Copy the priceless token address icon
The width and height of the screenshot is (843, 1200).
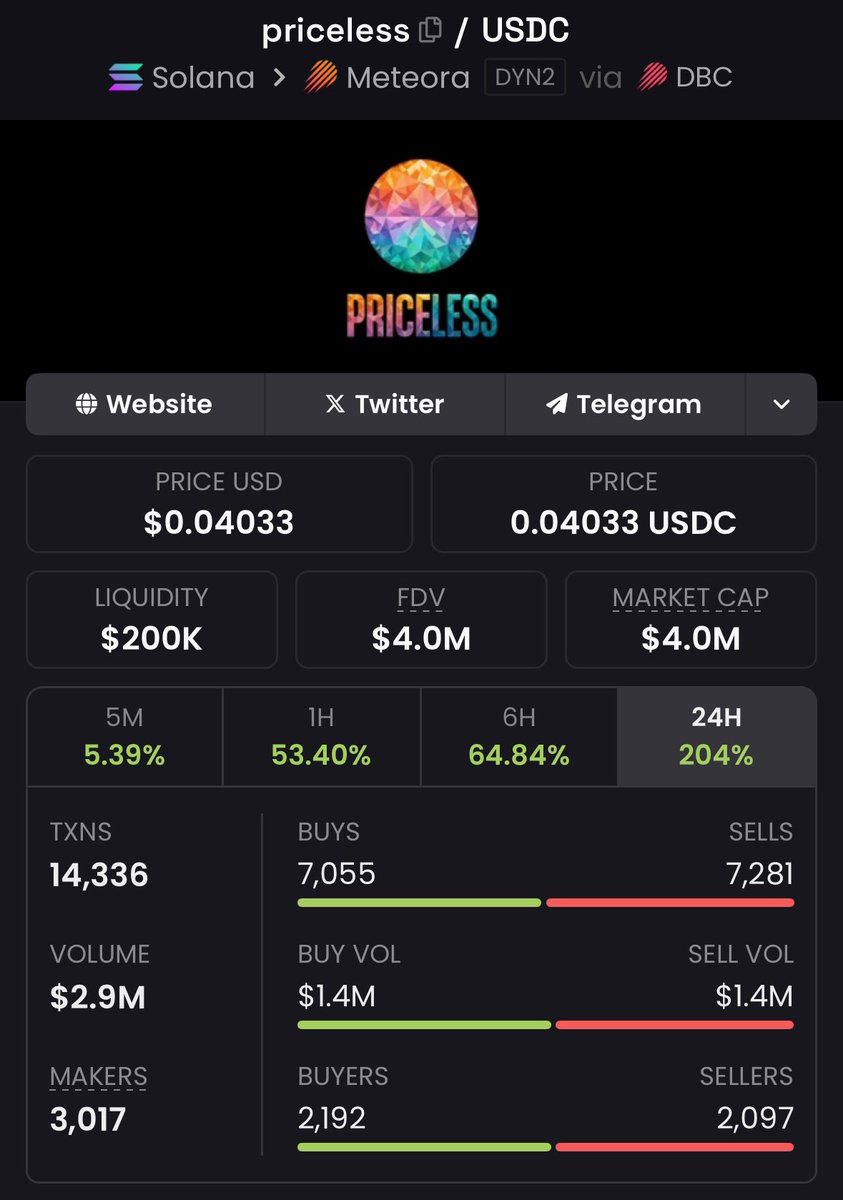430,30
